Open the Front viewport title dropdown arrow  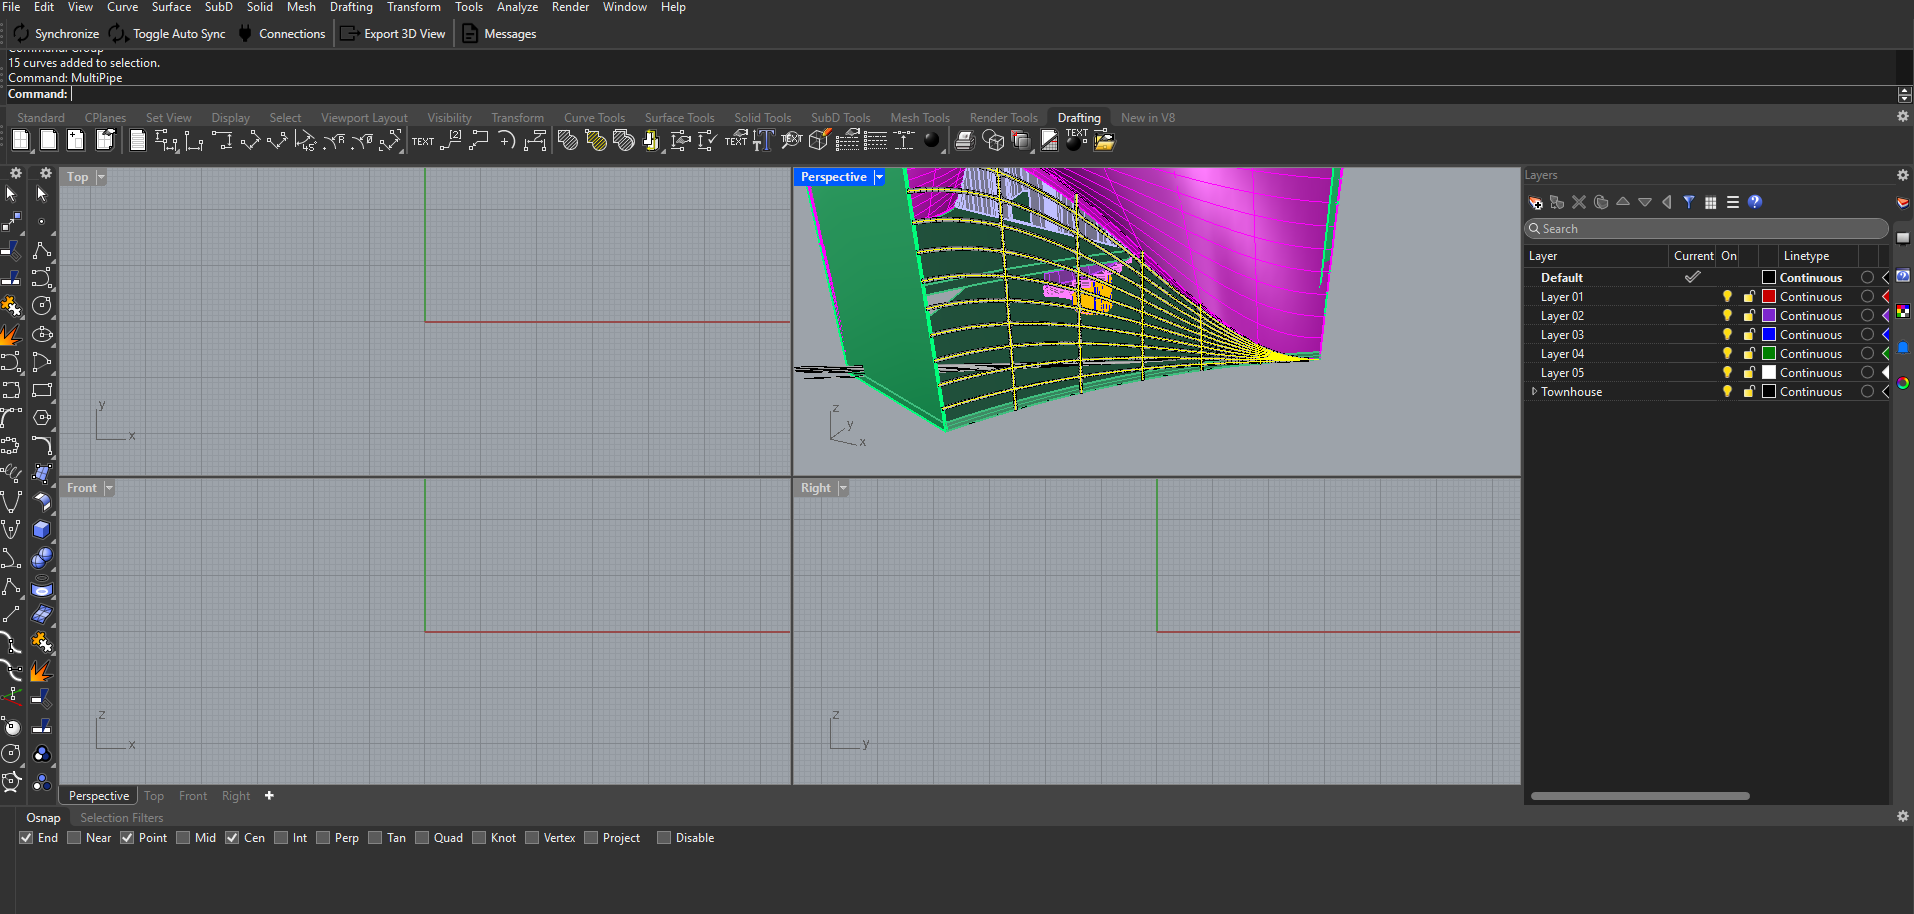(109, 488)
